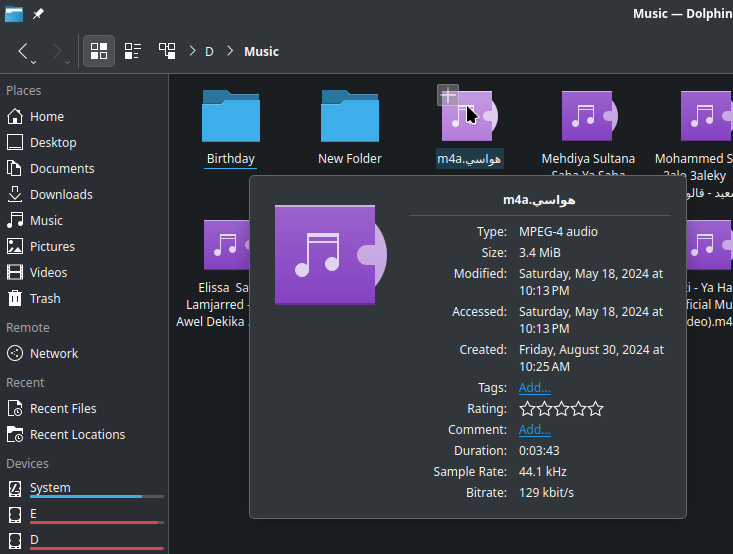733x554 pixels.
Task: Open the New Folder folder
Action: coord(350,116)
